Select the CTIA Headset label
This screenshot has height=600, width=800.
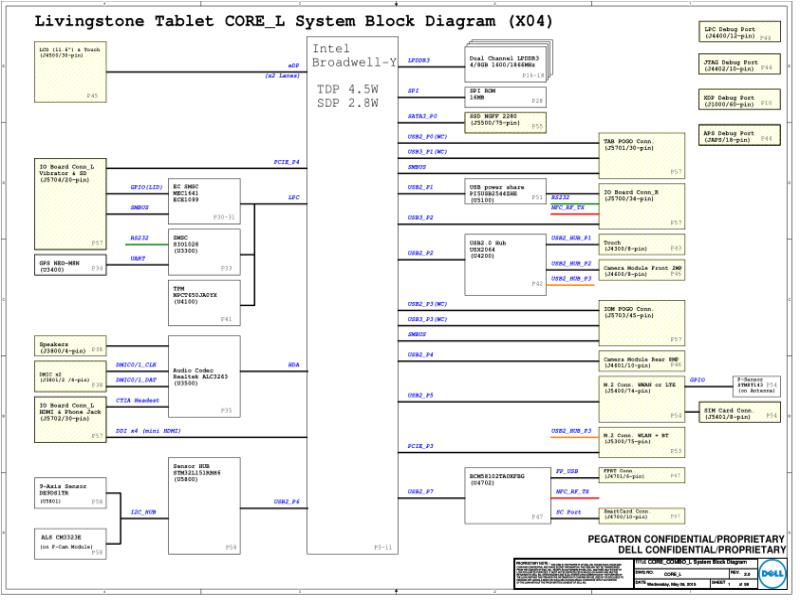coord(137,401)
